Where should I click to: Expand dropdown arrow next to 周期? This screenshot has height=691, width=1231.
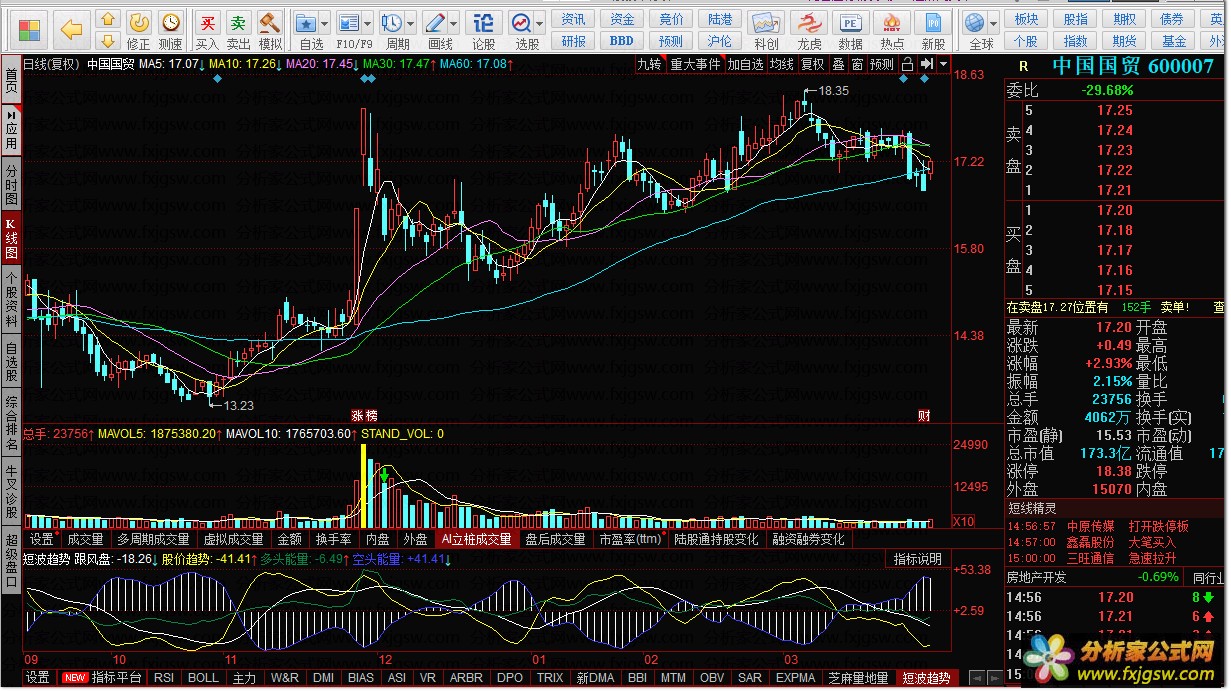[x=411, y=22]
